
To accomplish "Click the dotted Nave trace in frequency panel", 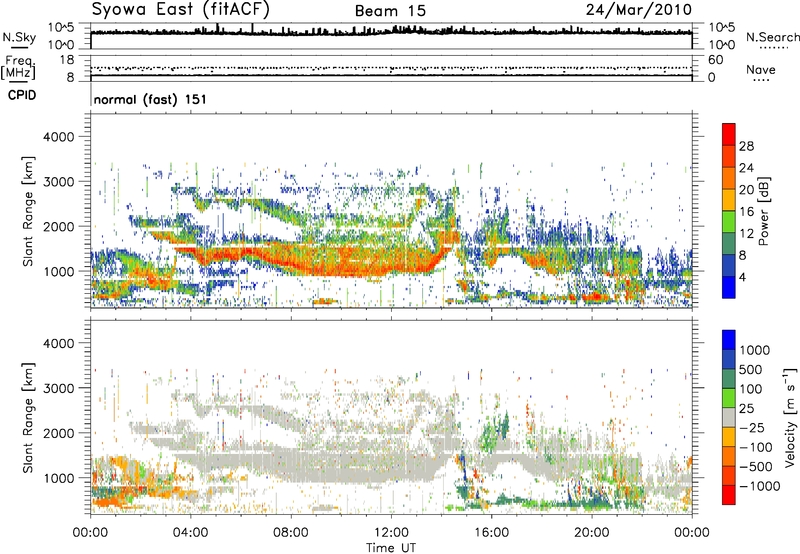I will click(x=391, y=68).
